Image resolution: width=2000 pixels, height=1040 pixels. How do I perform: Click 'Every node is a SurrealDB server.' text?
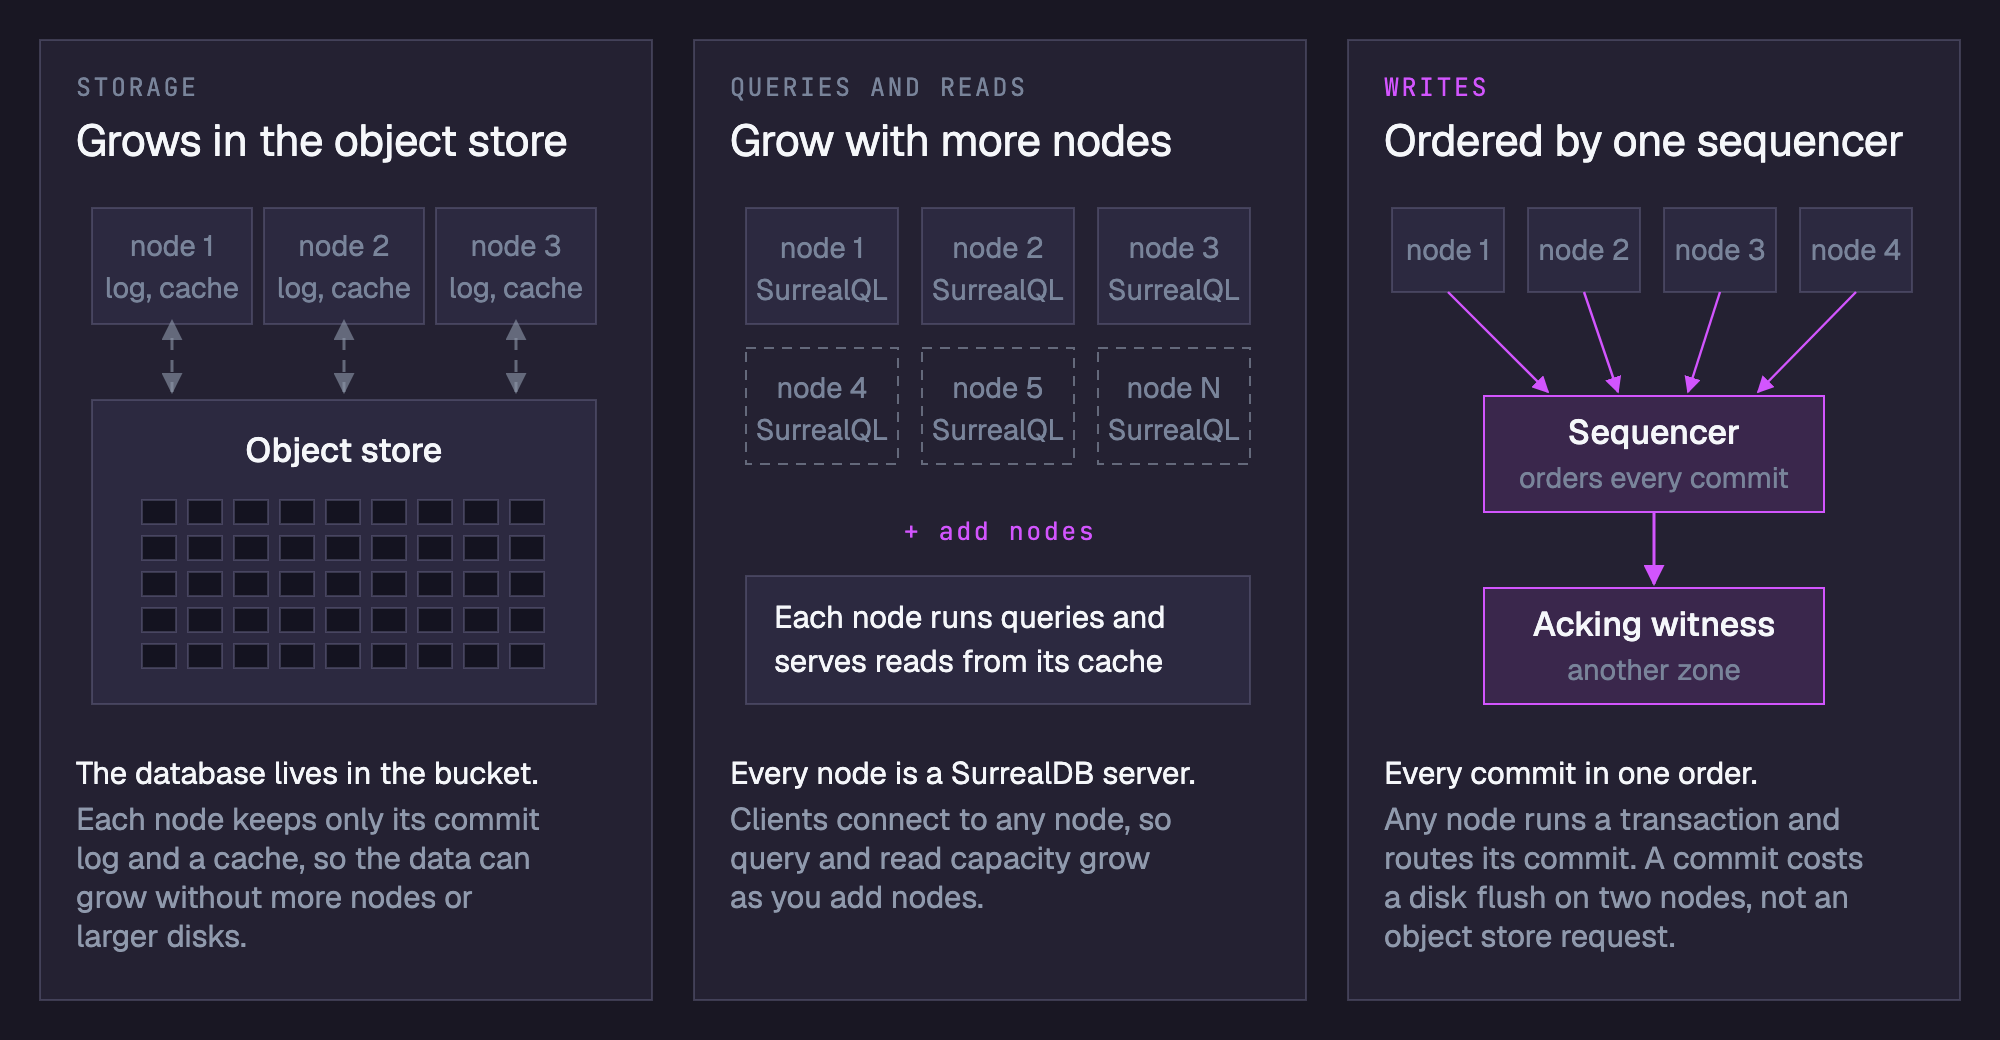tap(963, 773)
